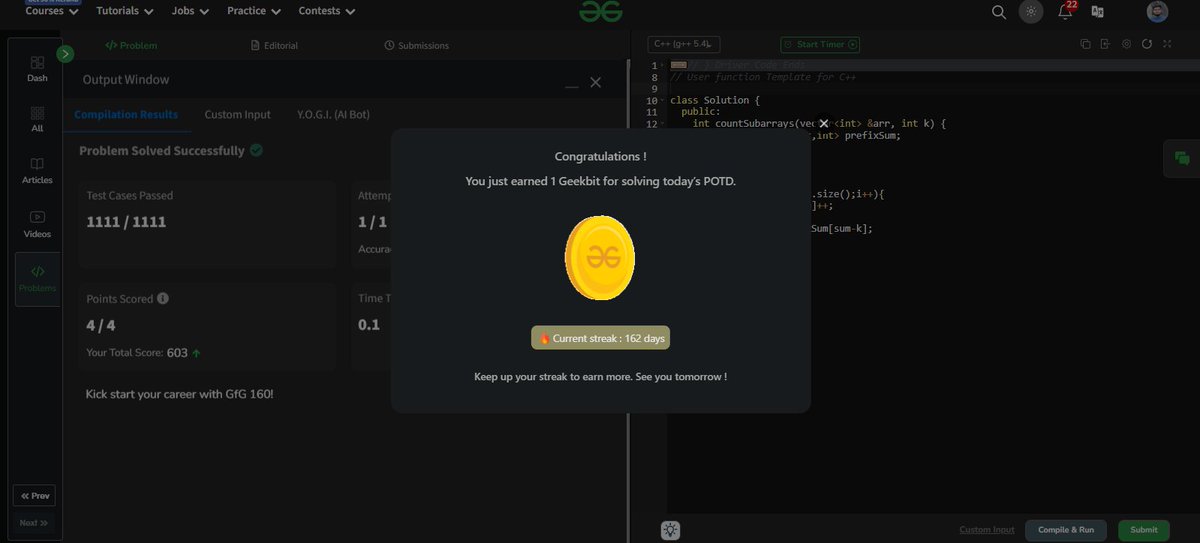Screen dimensions: 1200x543
Task: Open the C++ (g++ 5.4) language dropdown
Action: 684,44
